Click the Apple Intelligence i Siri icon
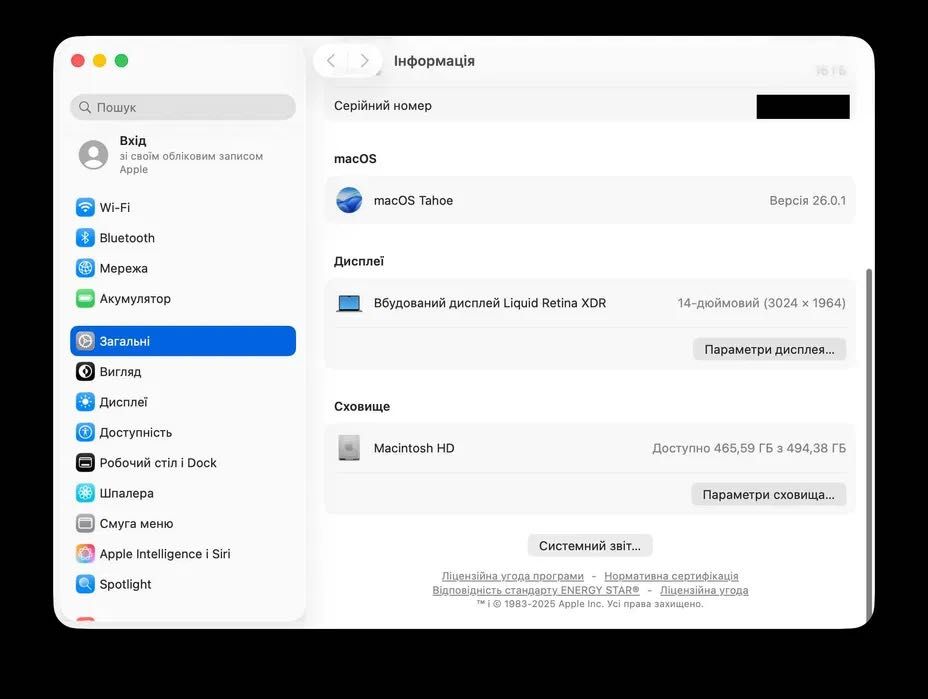The image size is (928, 699). coord(85,553)
